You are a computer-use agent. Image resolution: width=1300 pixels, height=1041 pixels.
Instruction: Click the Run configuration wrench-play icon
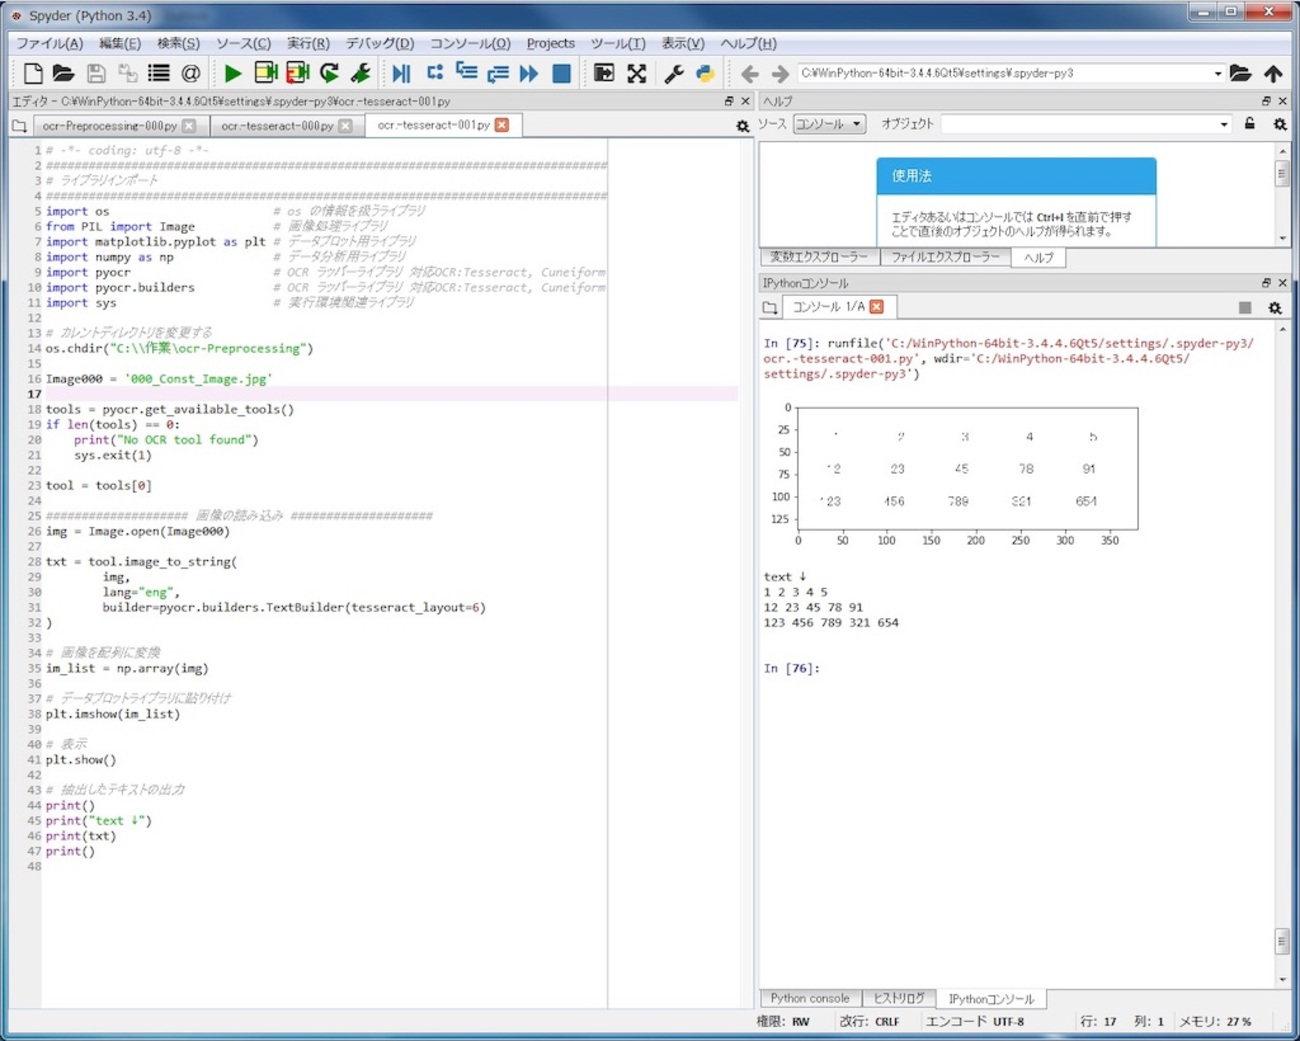pos(361,73)
